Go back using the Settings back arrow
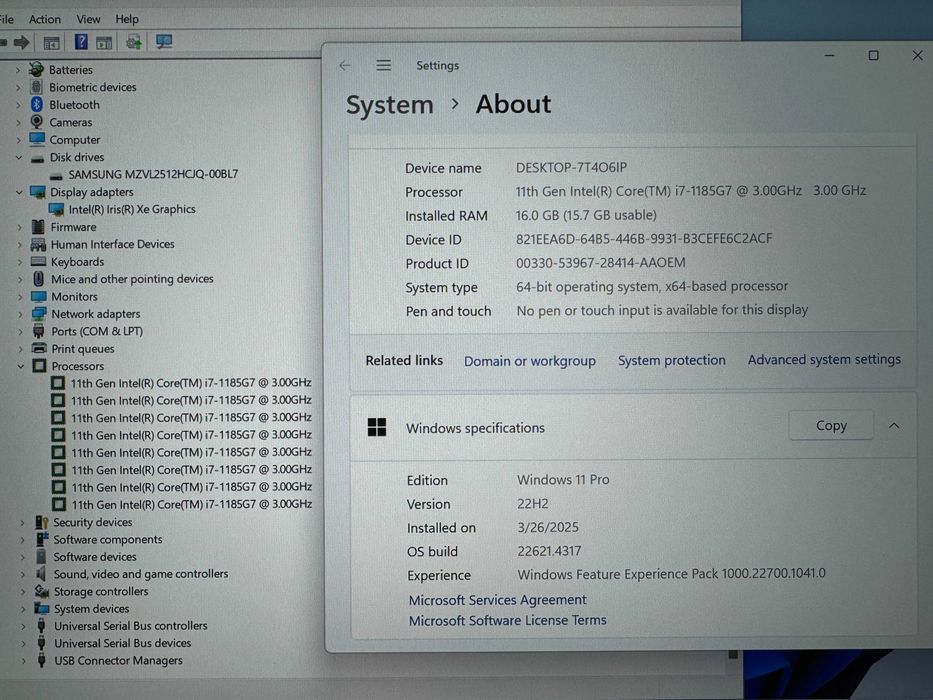 point(345,65)
